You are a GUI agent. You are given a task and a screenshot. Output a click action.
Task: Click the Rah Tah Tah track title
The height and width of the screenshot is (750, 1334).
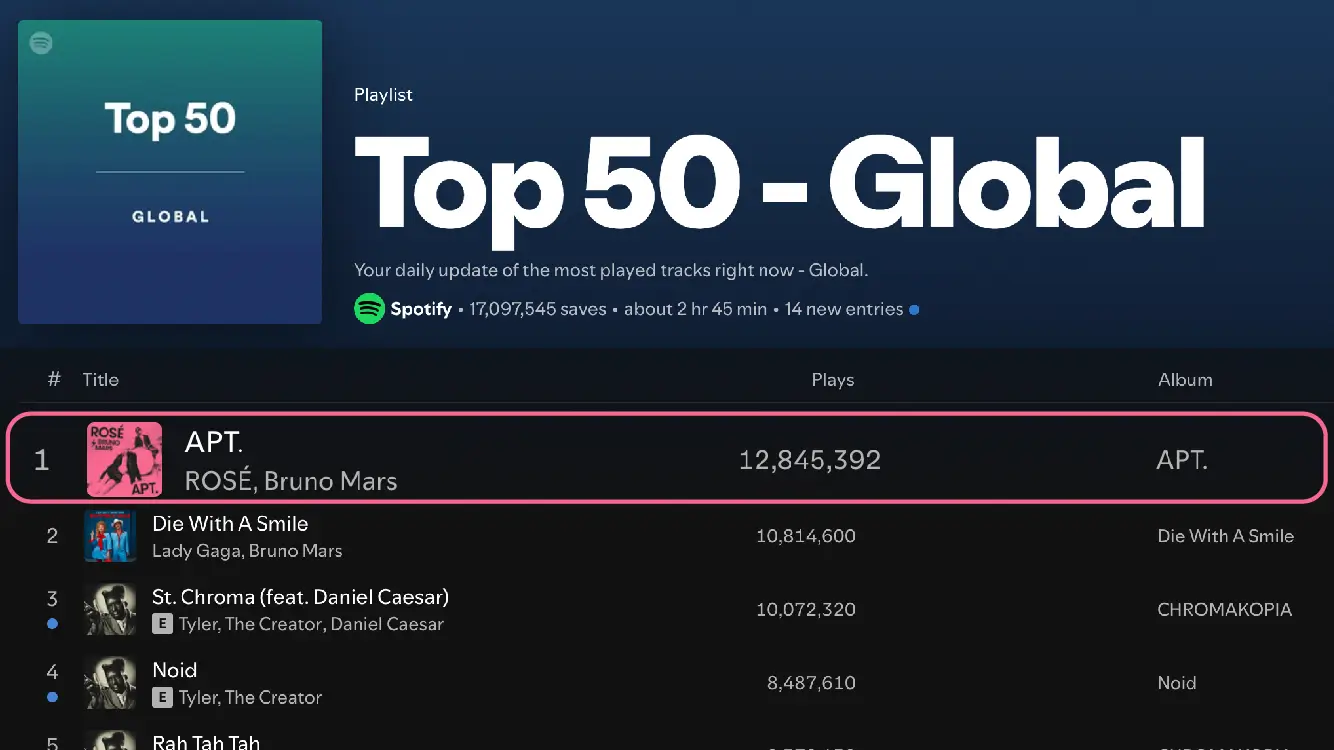pyautogui.click(x=206, y=742)
